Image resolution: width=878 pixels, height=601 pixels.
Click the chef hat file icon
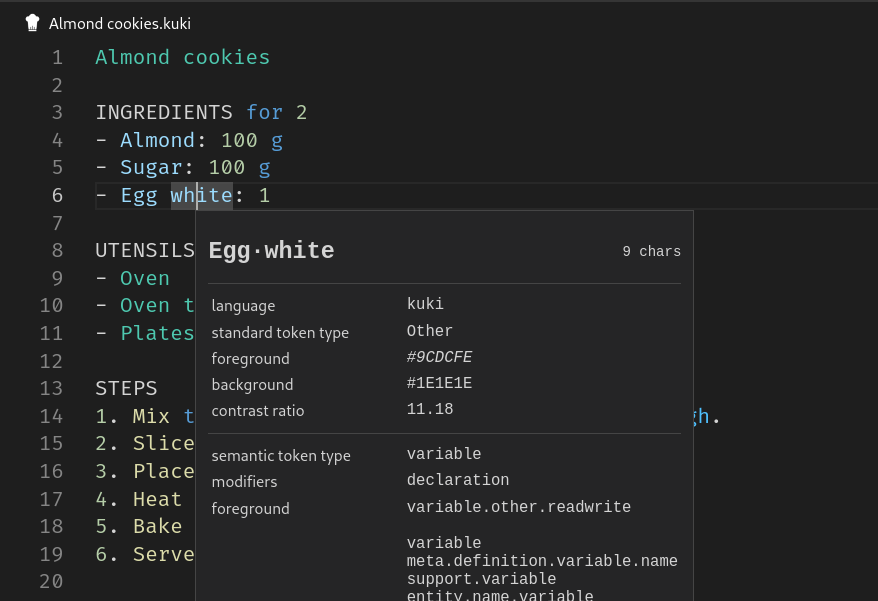[32, 23]
